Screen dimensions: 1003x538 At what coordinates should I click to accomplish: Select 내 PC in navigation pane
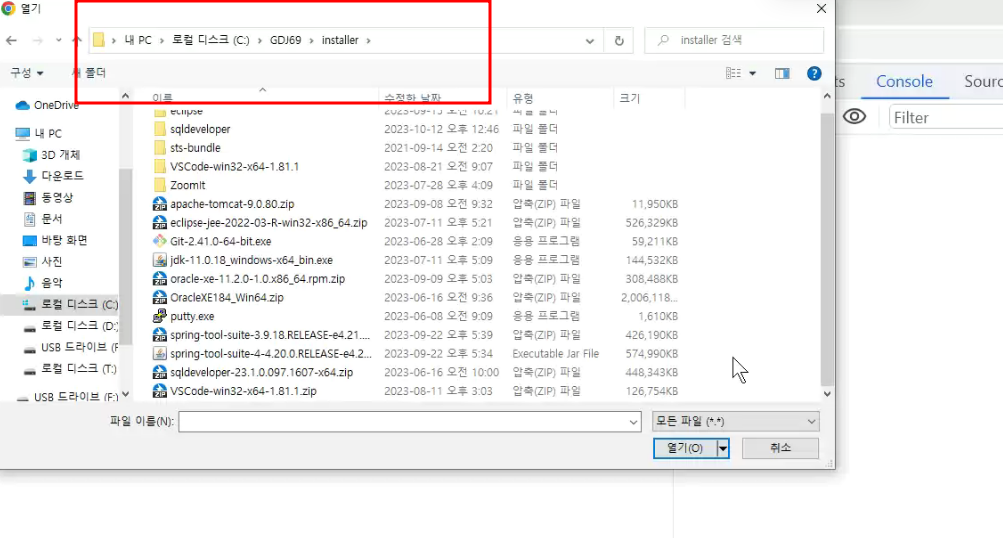39,133
